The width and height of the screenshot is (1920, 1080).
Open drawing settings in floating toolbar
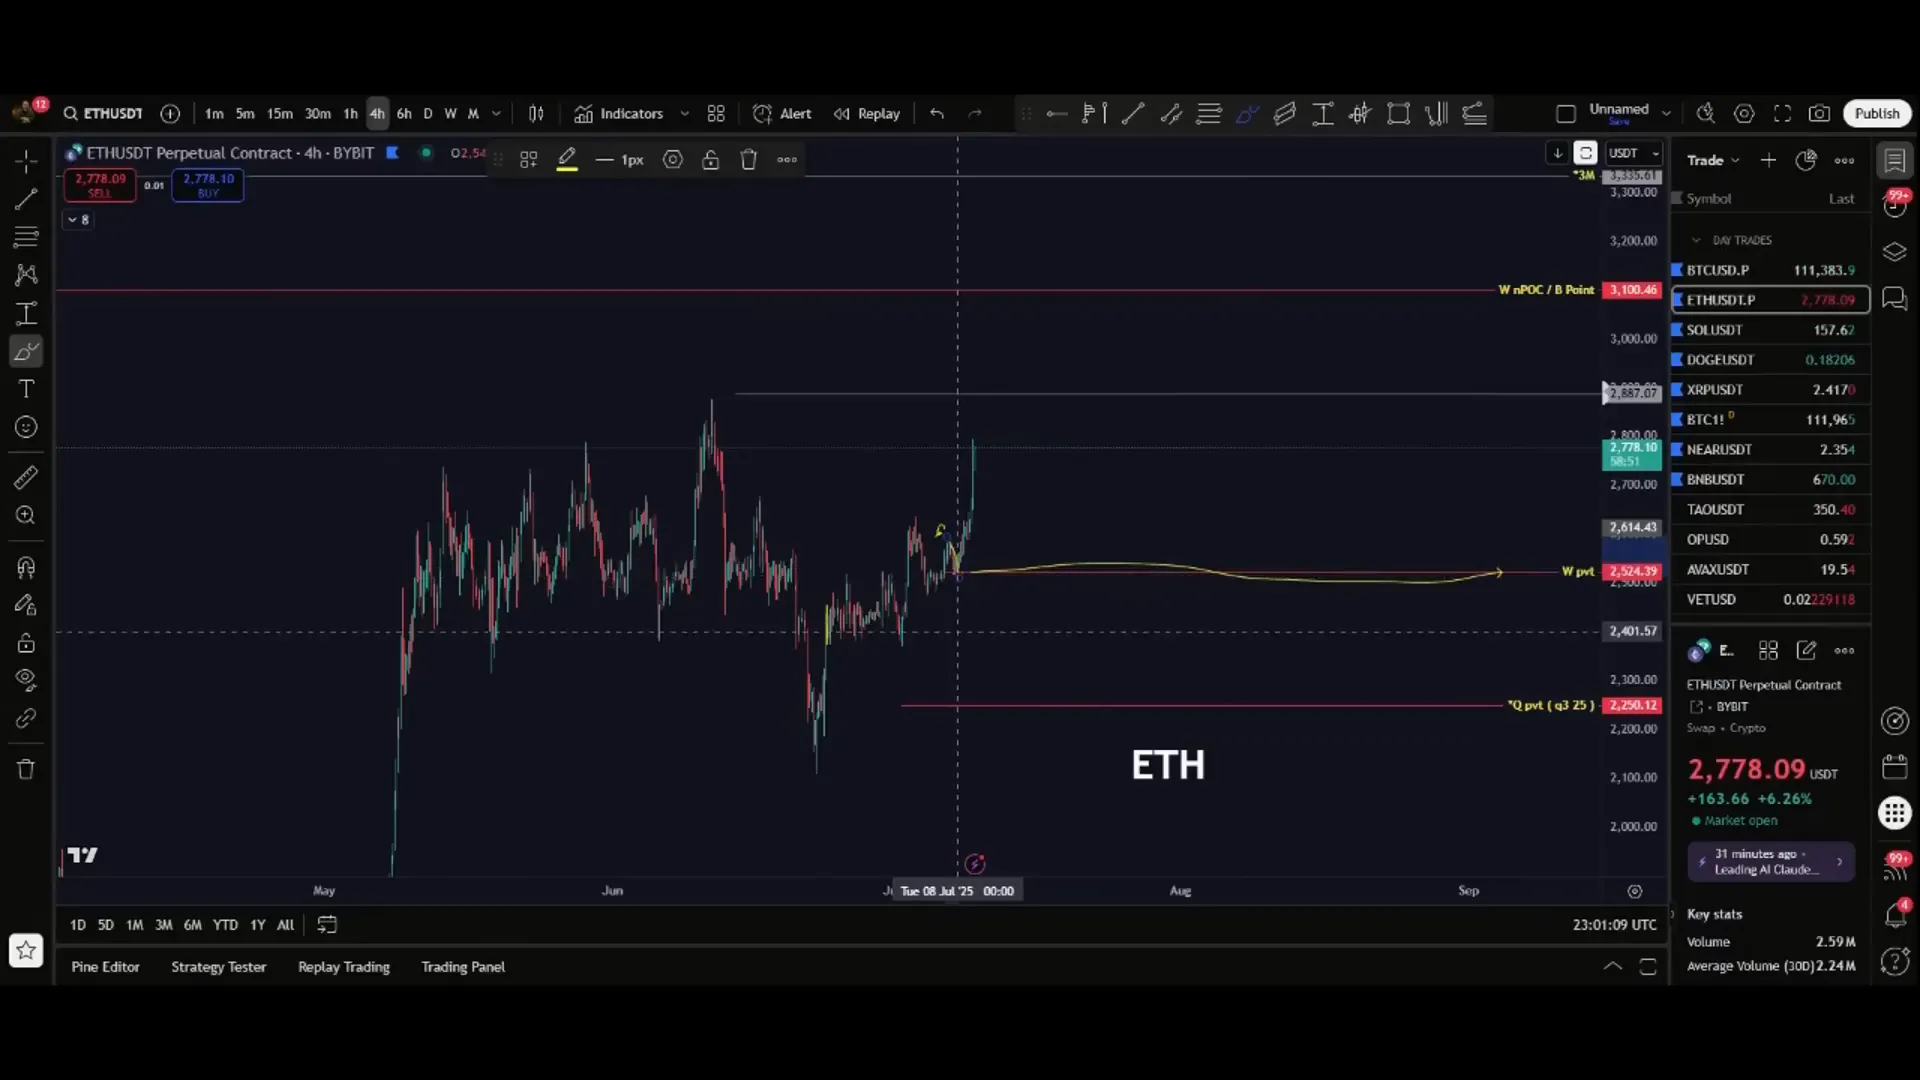673,160
